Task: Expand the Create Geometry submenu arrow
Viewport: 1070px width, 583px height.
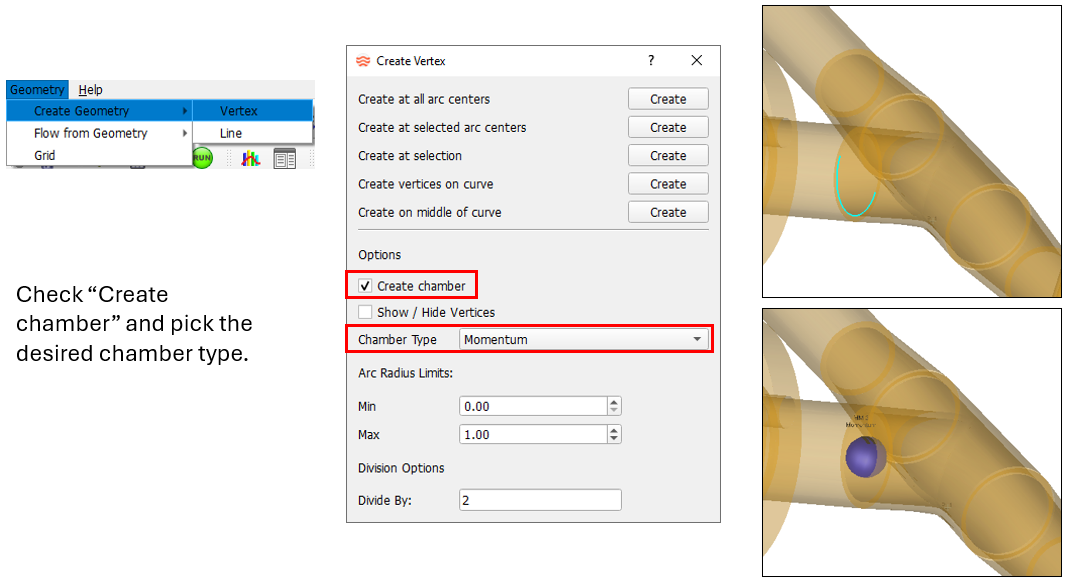Action: (x=184, y=111)
